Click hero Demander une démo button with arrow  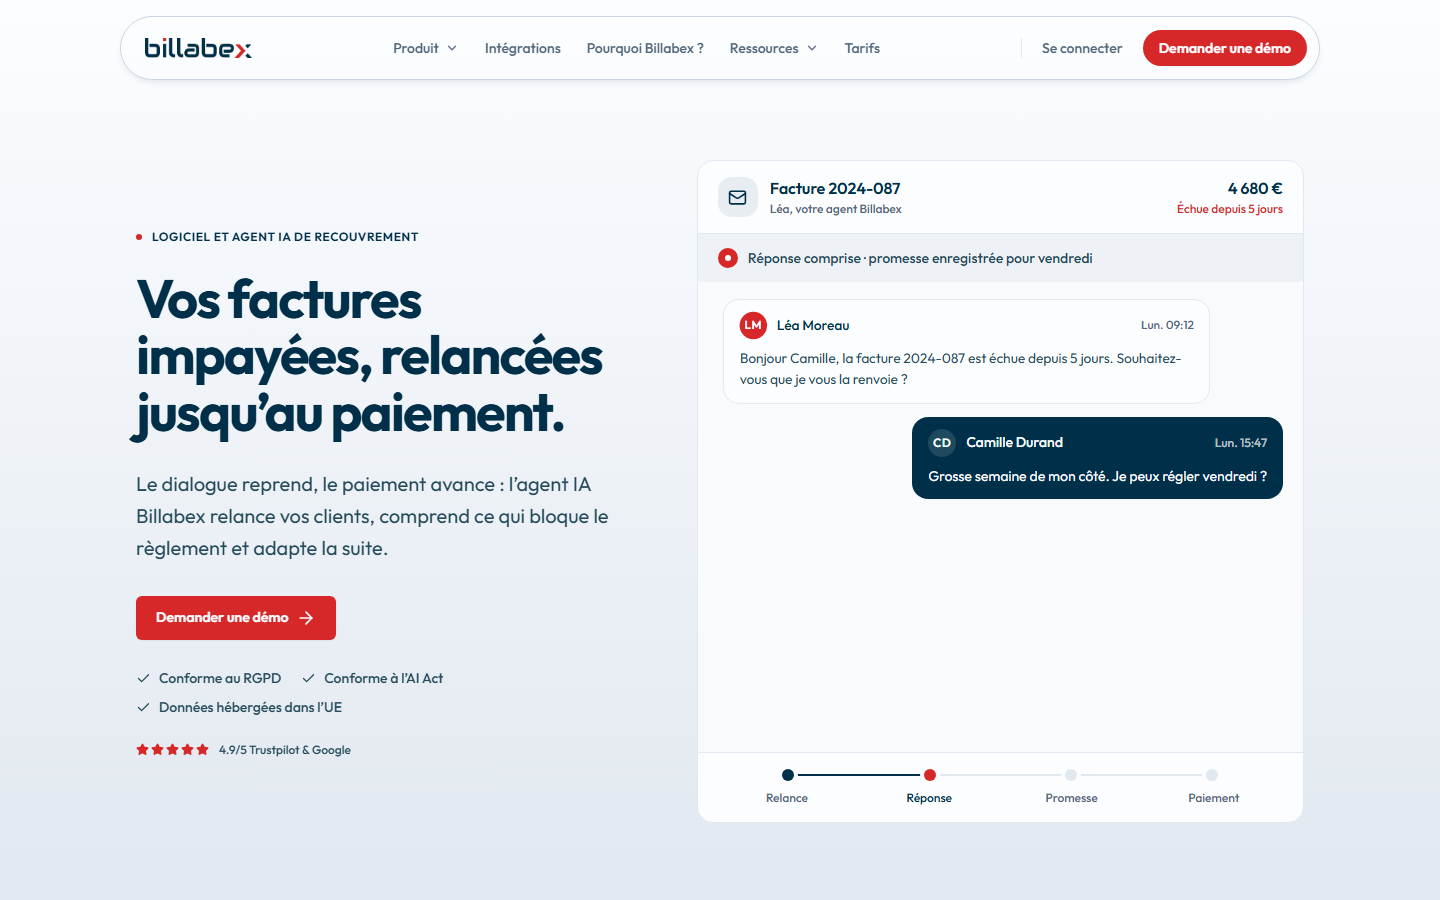pyautogui.click(x=236, y=618)
